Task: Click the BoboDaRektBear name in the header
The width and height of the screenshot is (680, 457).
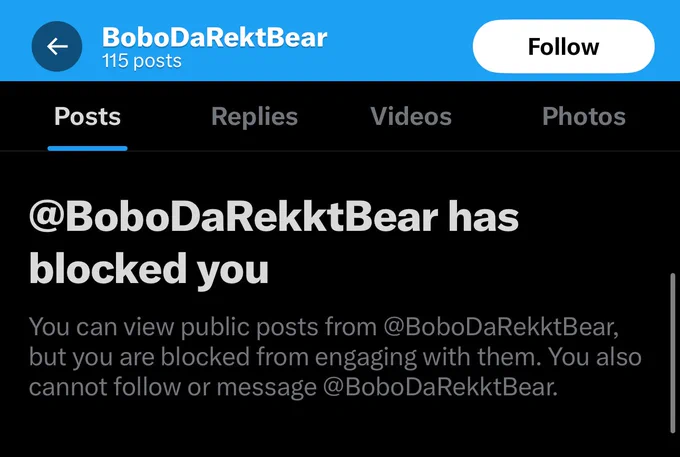Action: coord(215,37)
